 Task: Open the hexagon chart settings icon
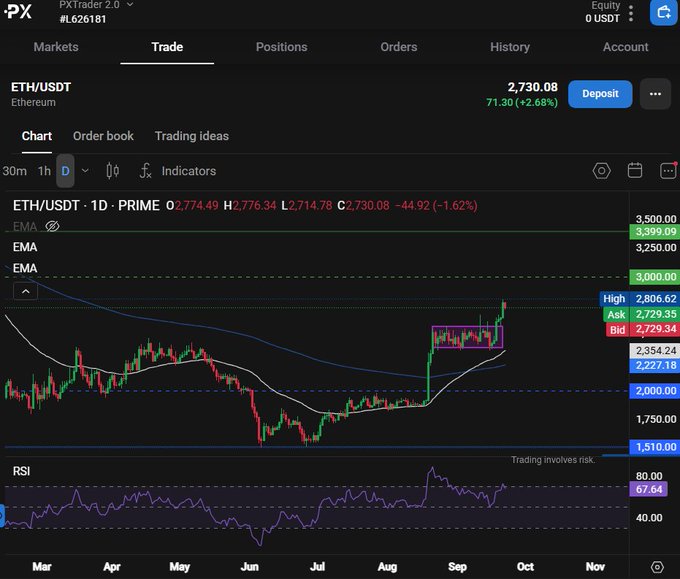(602, 171)
